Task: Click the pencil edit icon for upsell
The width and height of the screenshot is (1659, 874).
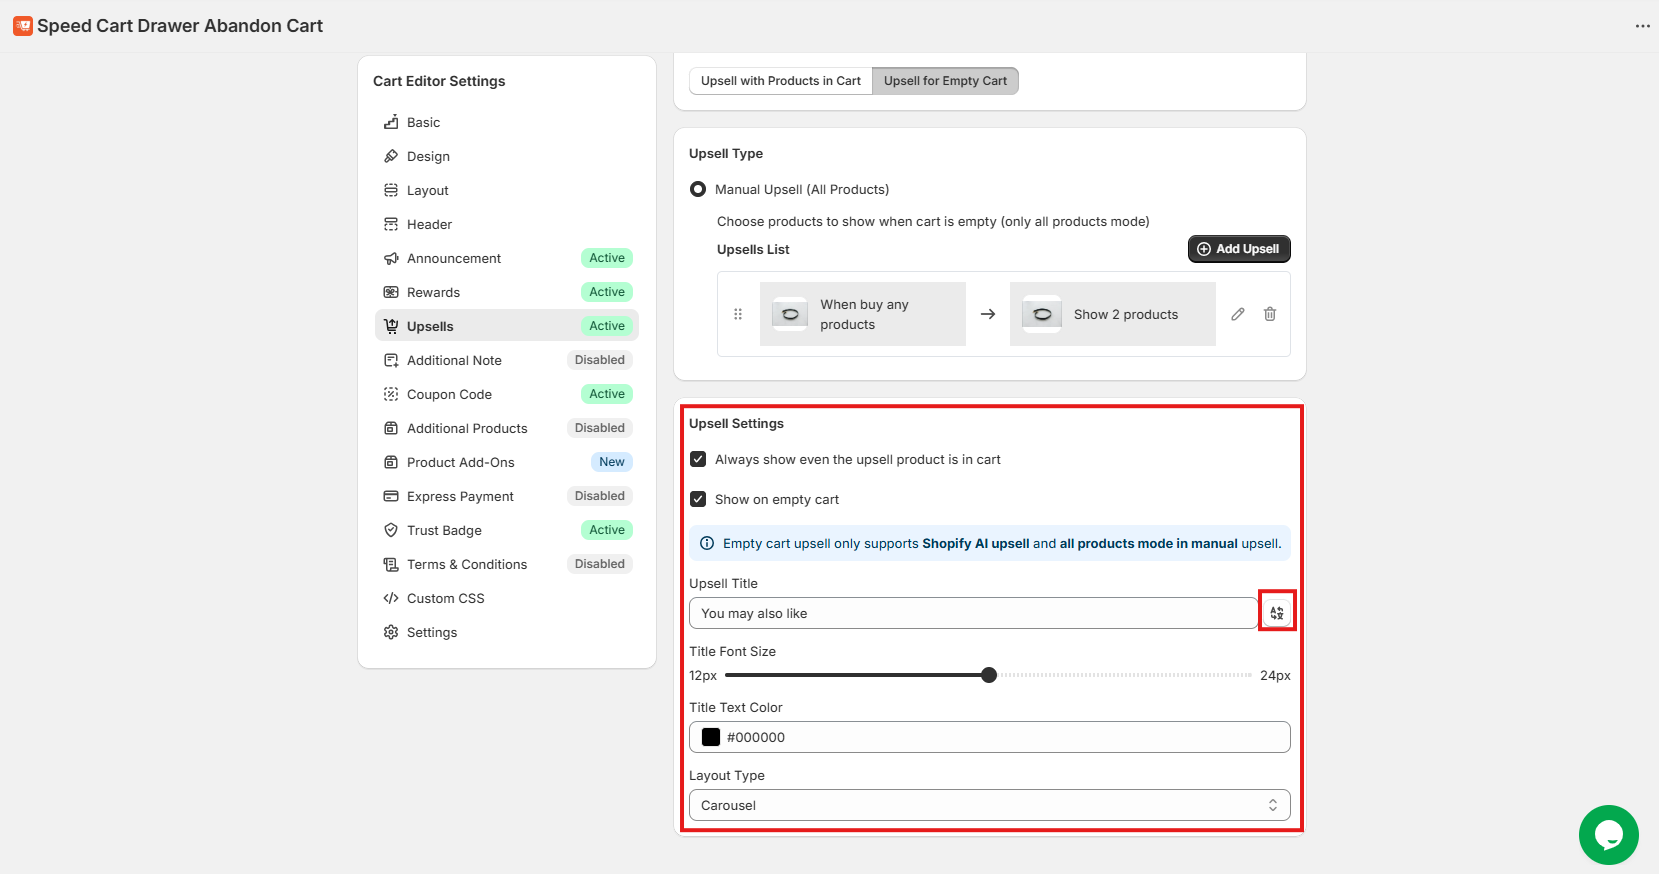Action: click(1238, 314)
